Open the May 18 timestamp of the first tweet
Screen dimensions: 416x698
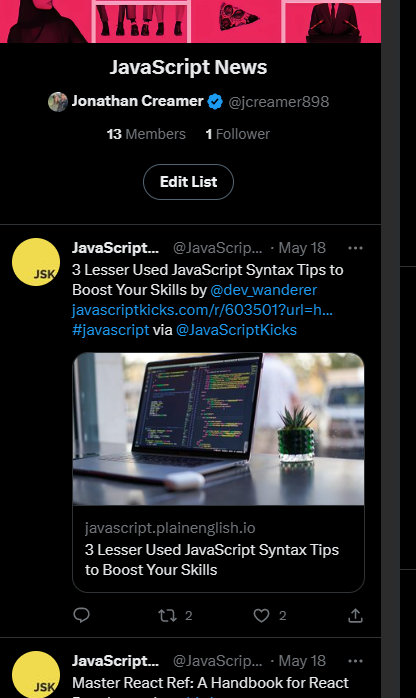coord(302,248)
